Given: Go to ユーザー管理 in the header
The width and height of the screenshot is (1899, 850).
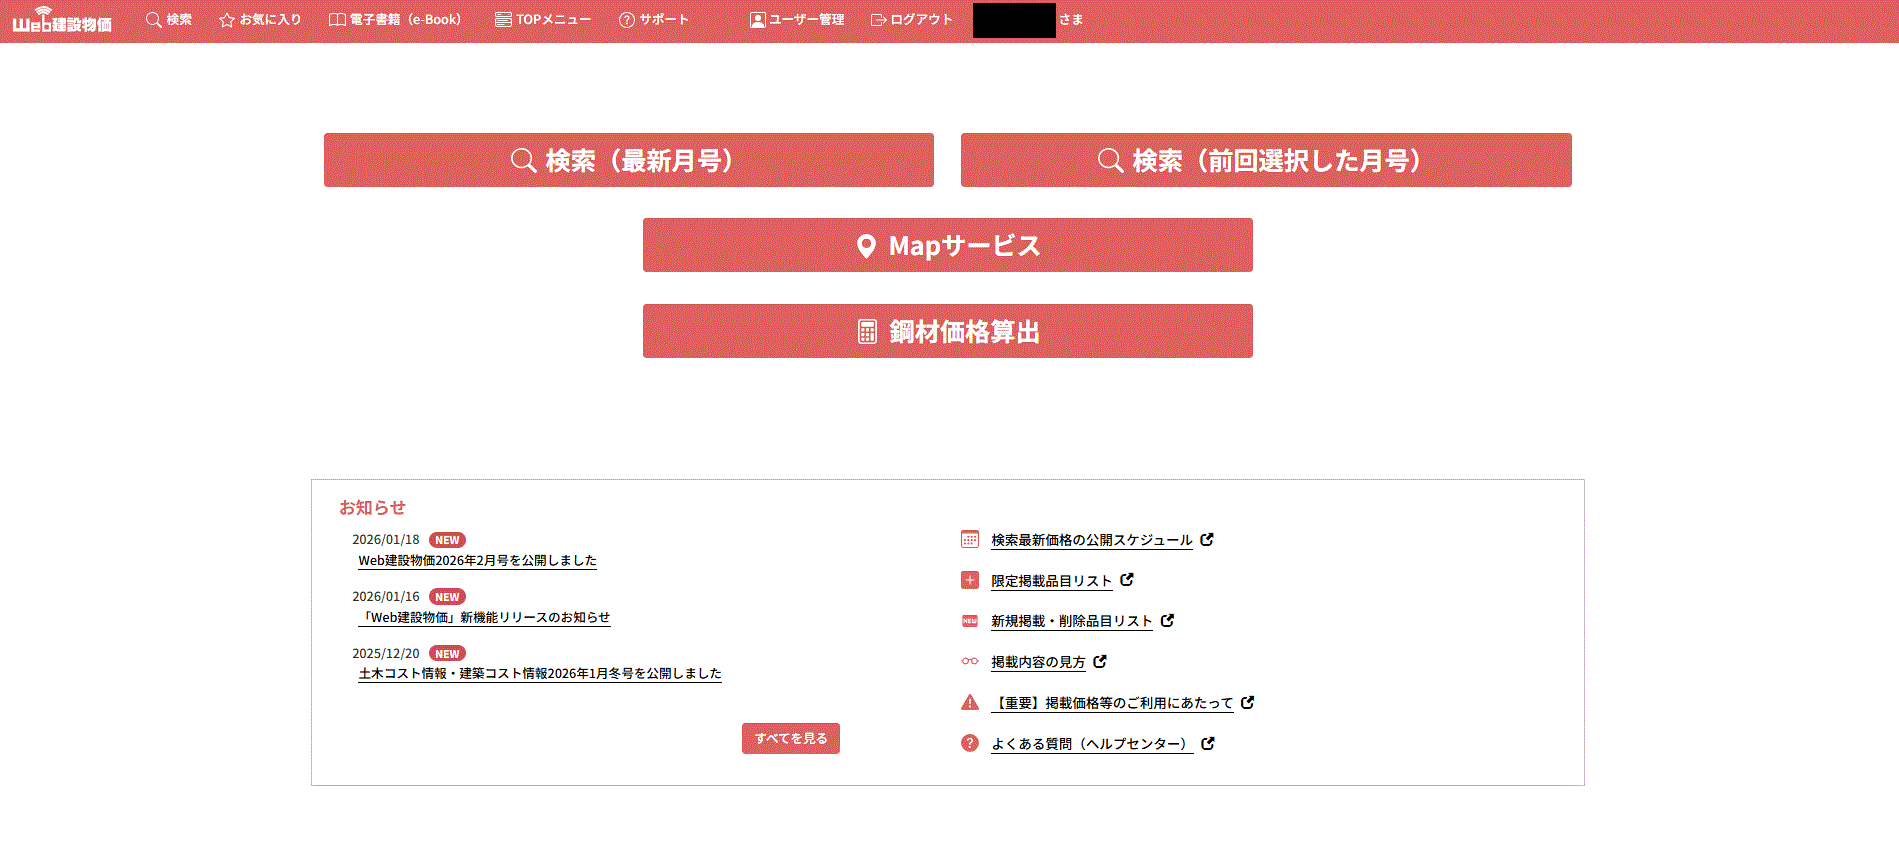Looking at the screenshot, I should 797,20.
